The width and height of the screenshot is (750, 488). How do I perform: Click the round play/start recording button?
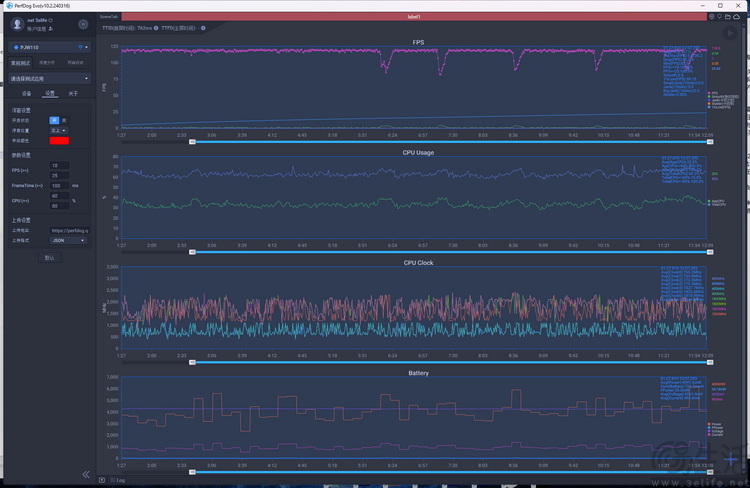(730, 33)
